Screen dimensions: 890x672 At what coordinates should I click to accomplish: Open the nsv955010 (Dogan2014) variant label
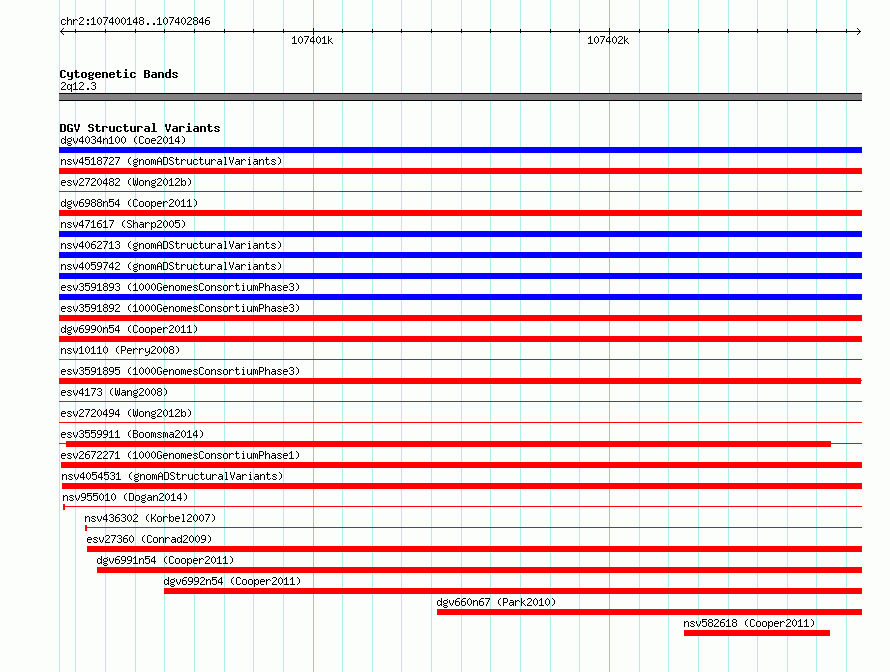(125, 497)
